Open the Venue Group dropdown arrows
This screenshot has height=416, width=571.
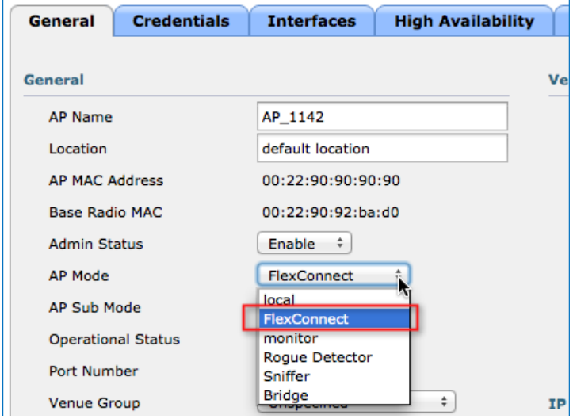444,402
